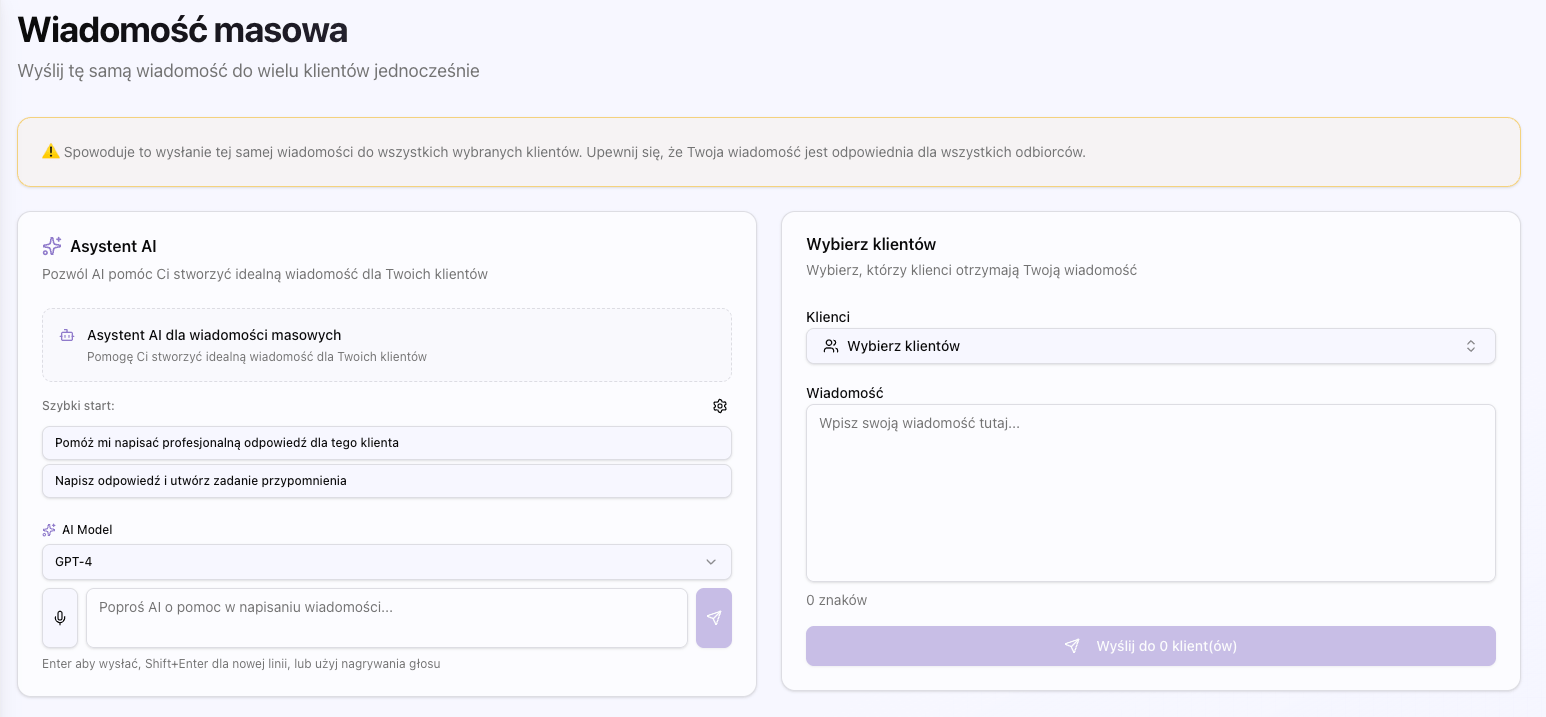The width and height of the screenshot is (1546, 717).
Task: Click the 'Asystent AI dla wiadomości masowych' card title
Action: coord(214,335)
